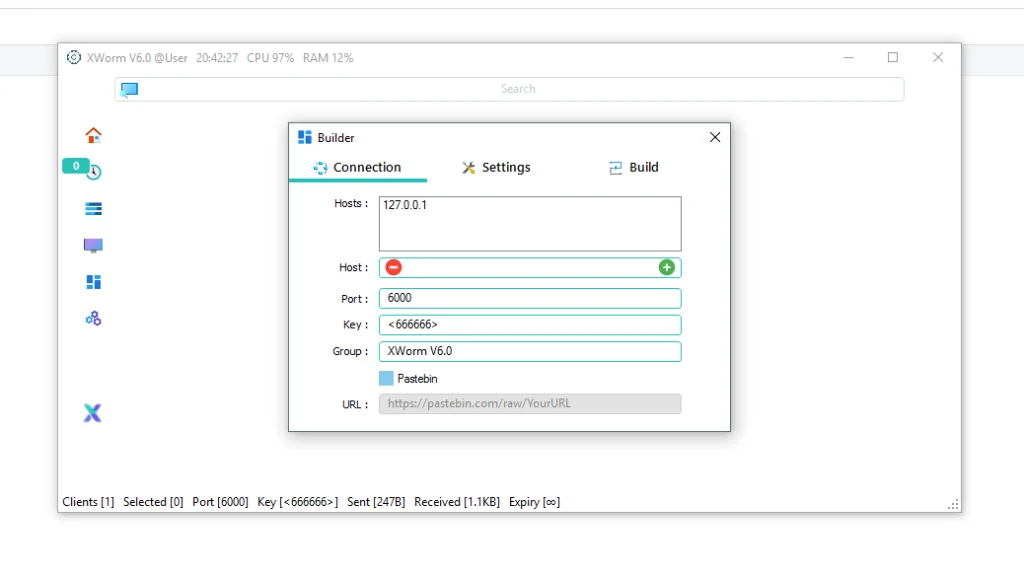Select the Group field showing XWorm V6.0
Screen dimensions: 1024x576
point(530,351)
